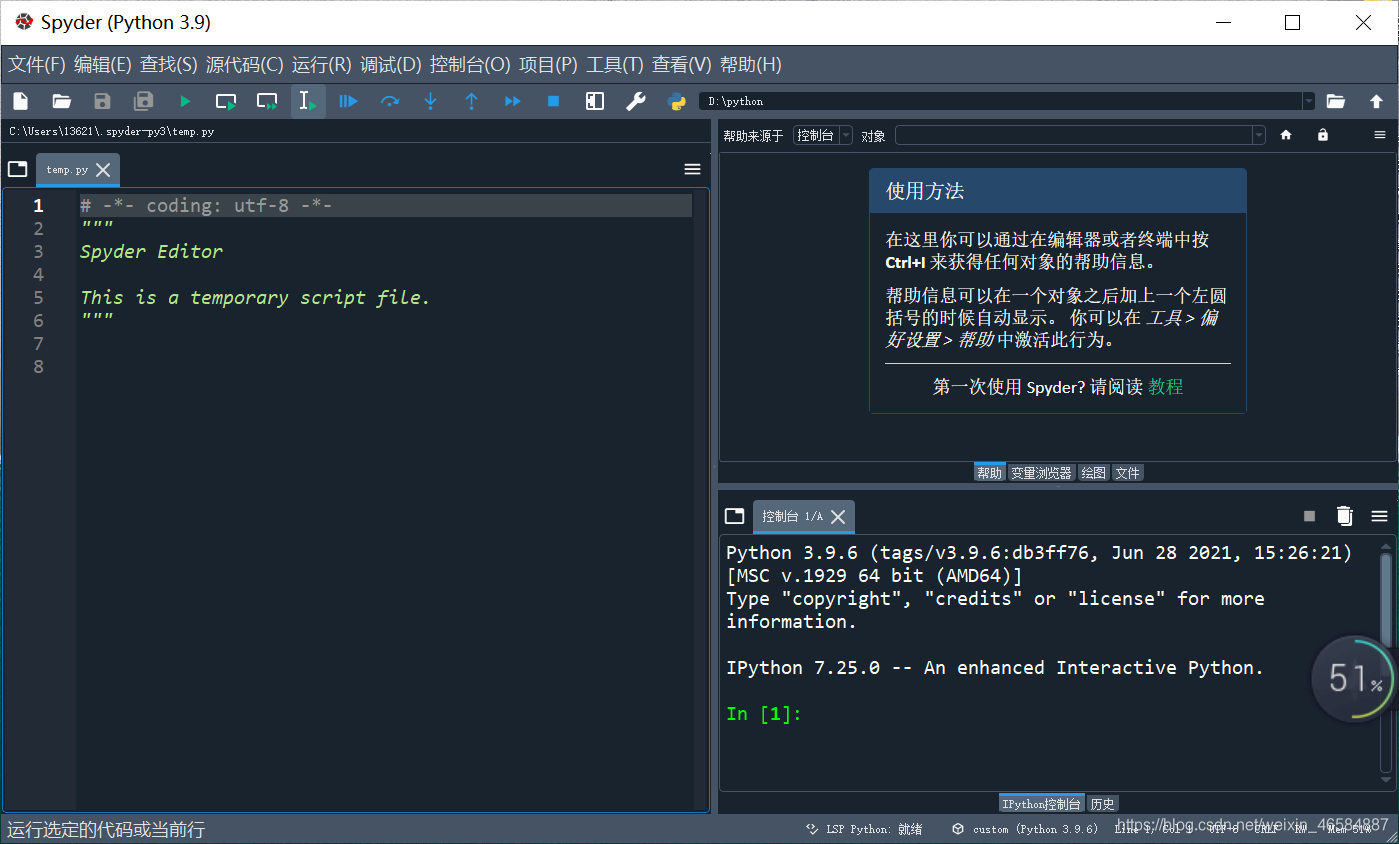The height and width of the screenshot is (844, 1399).
Task: Go to the parent directory
Action: point(1376,101)
